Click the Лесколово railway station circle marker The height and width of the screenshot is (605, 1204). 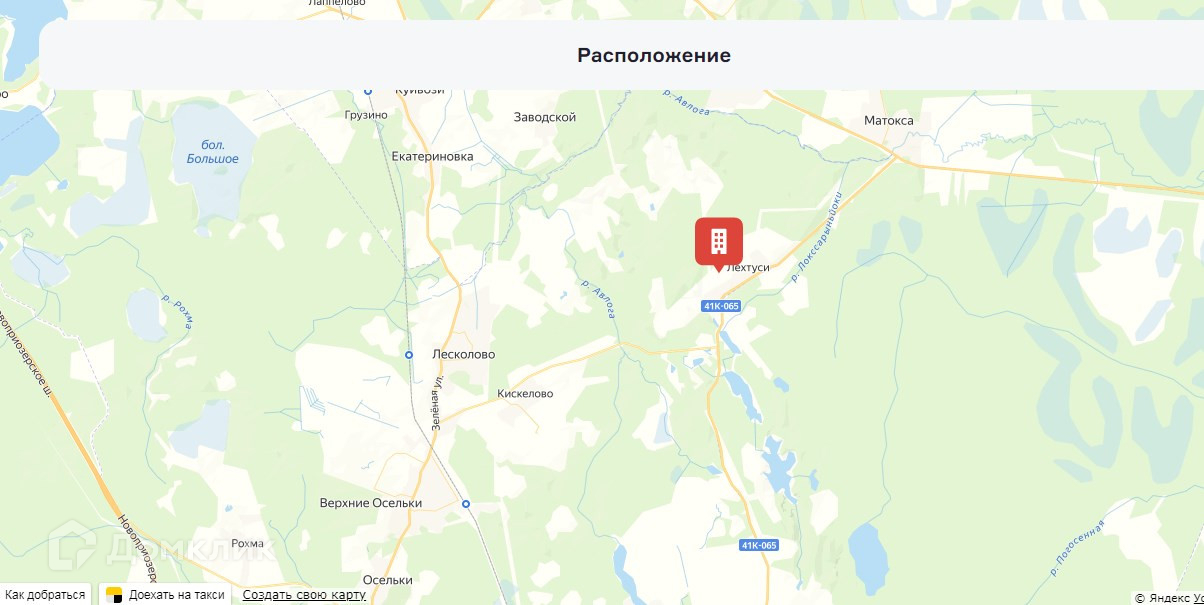(409, 355)
